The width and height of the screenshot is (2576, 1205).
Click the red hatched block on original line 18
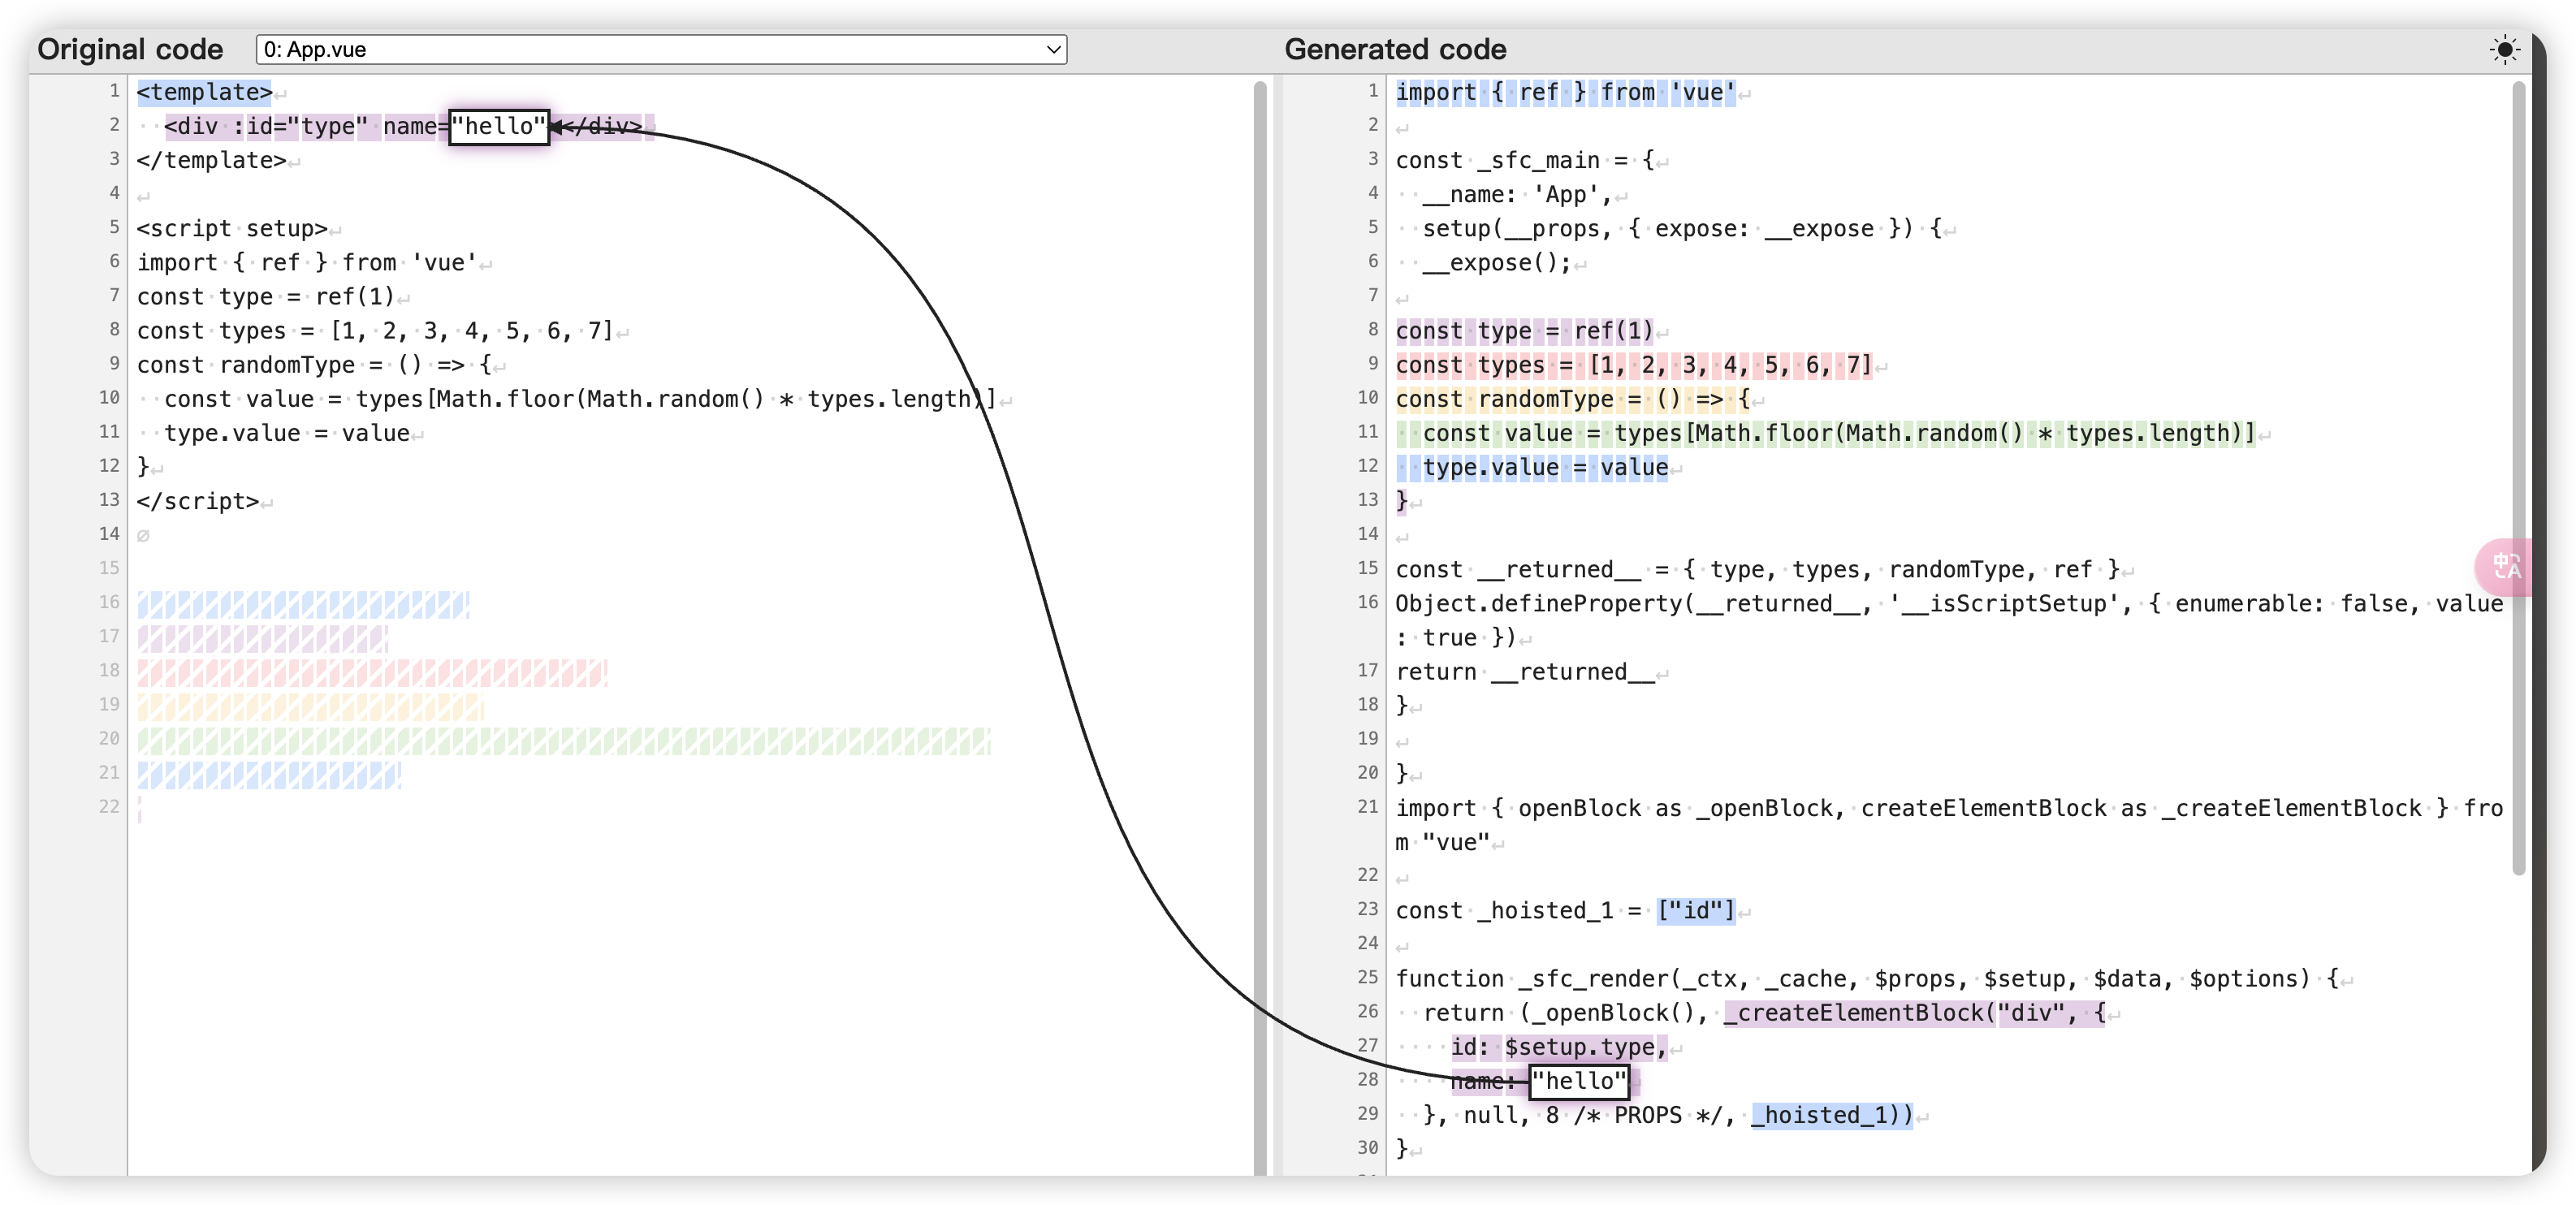372,672
